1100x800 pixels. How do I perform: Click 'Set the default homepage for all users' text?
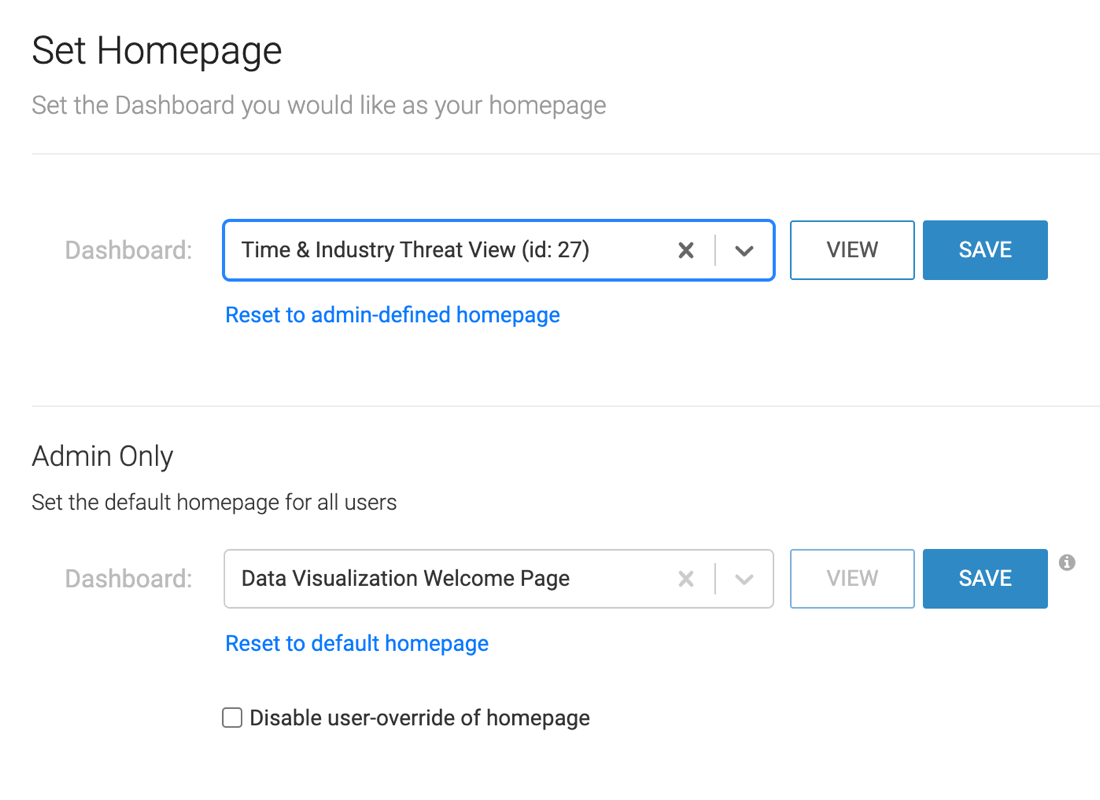coord(214,502)
